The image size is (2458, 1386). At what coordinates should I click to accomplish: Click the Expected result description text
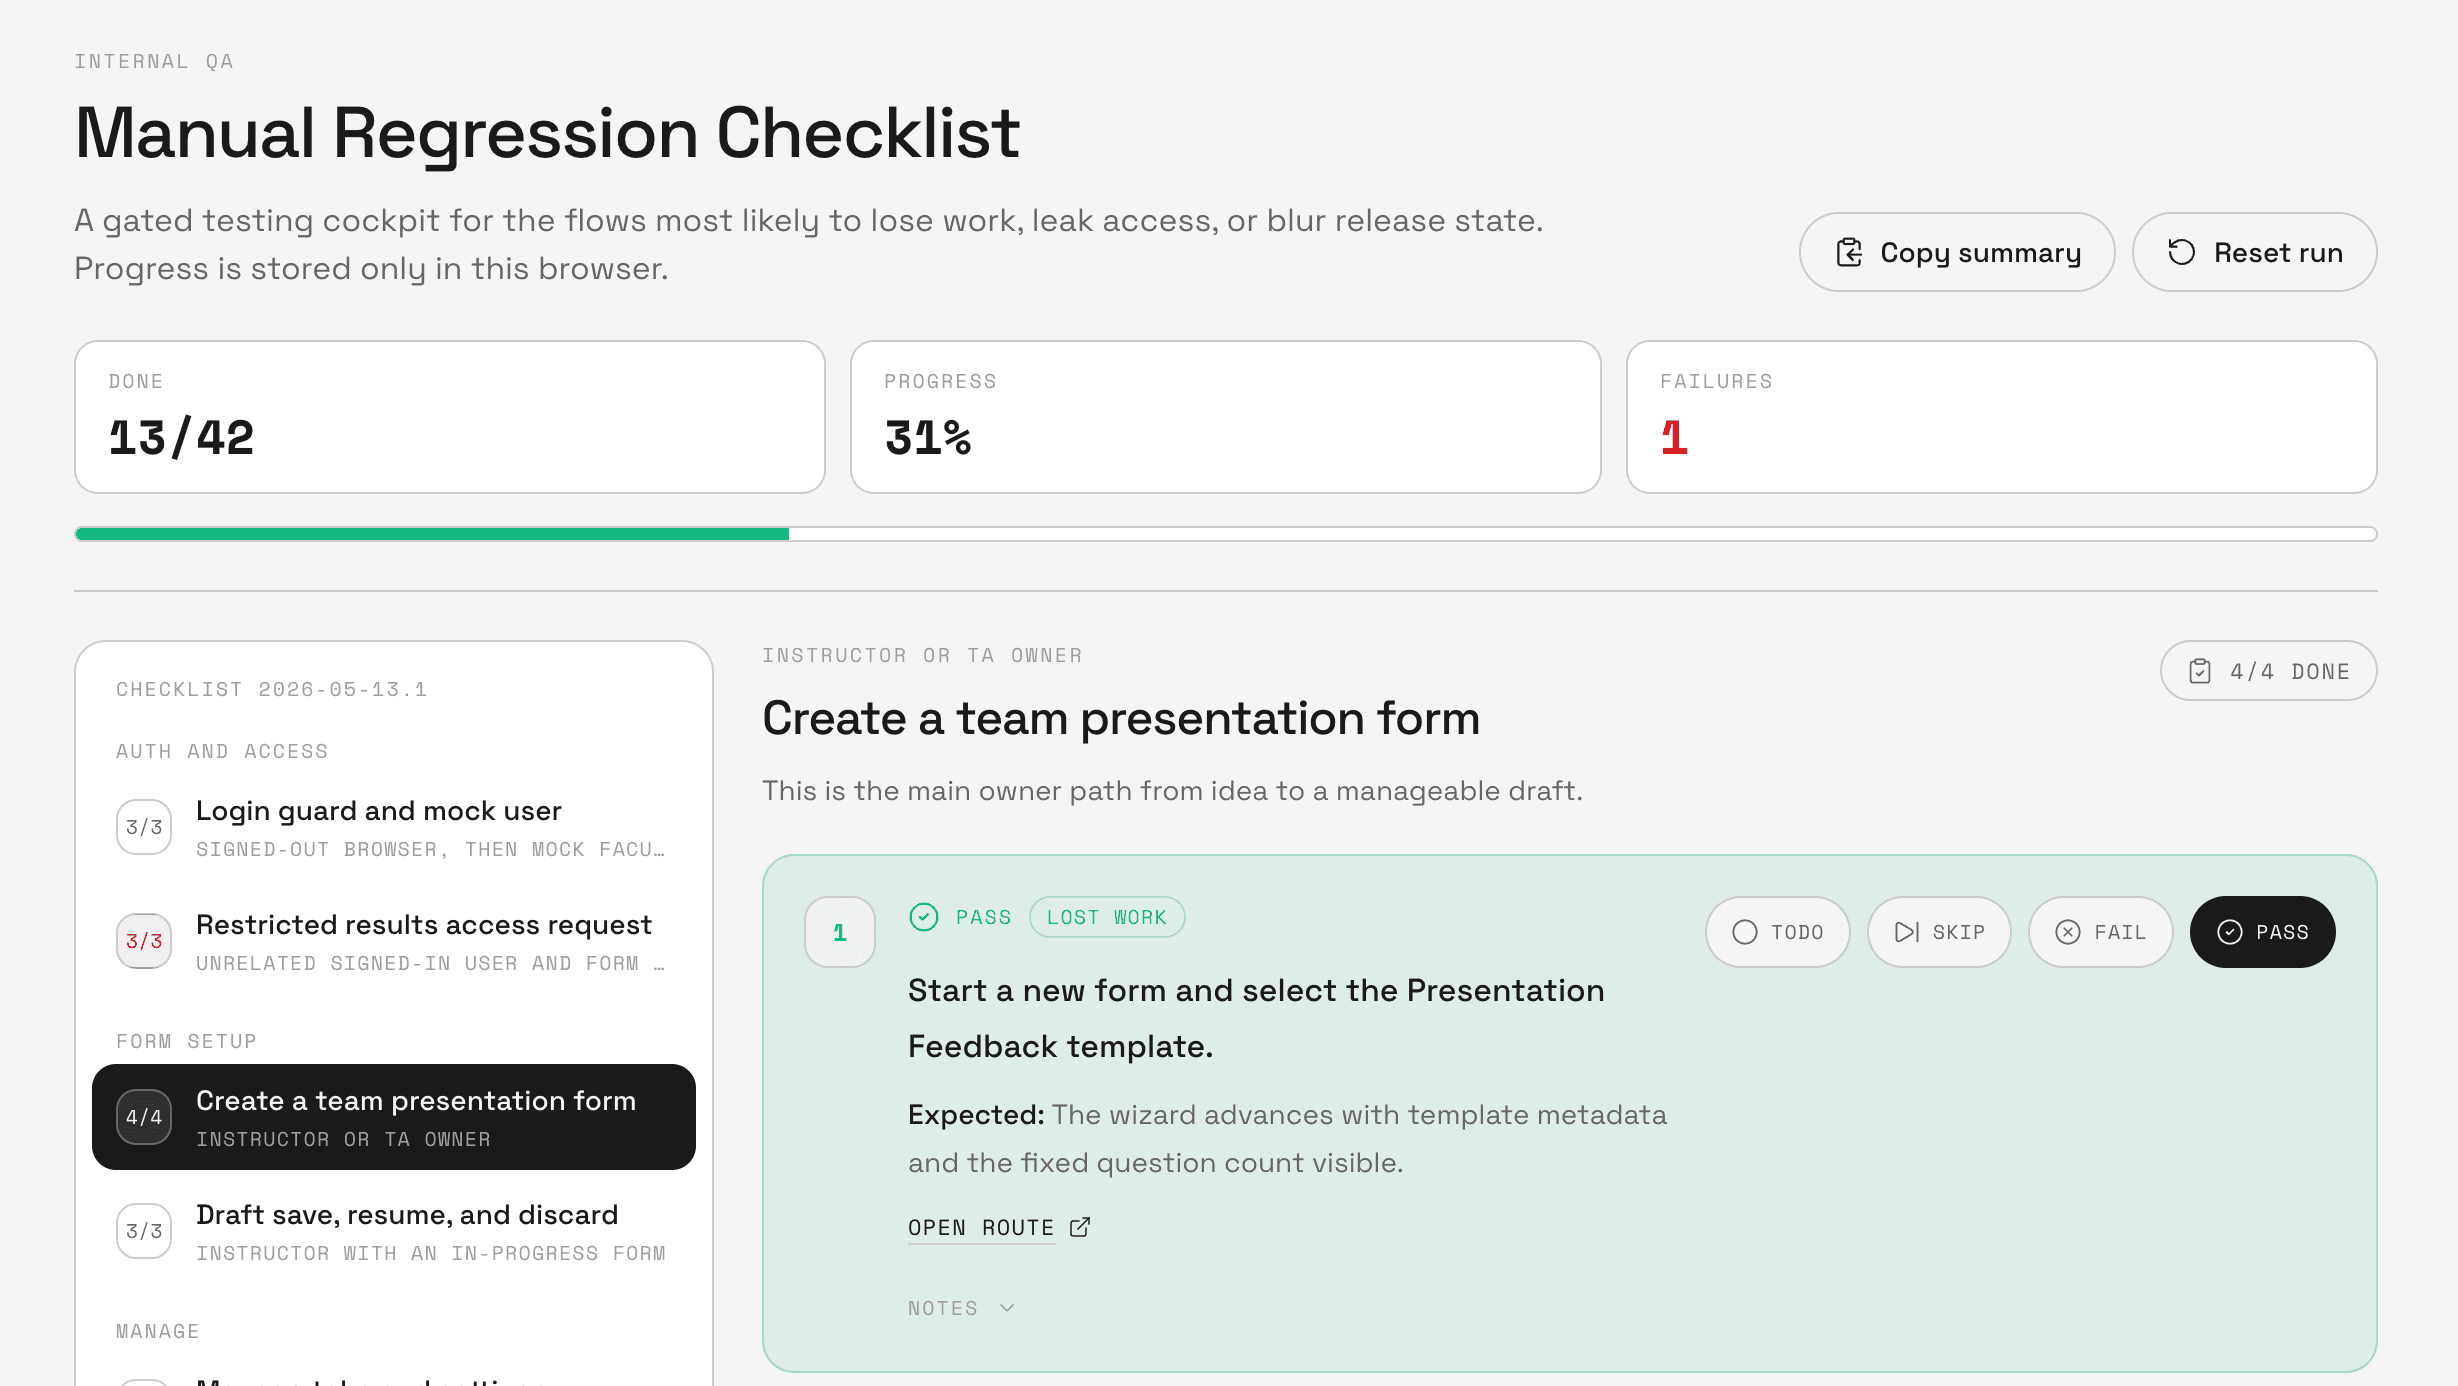[1287, 1139]
